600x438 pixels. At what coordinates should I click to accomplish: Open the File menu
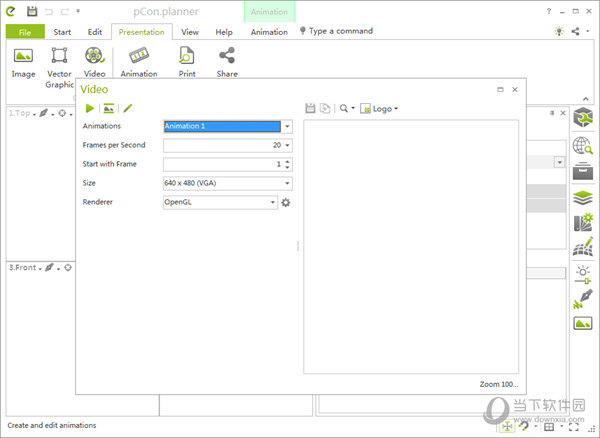point(25,32)
